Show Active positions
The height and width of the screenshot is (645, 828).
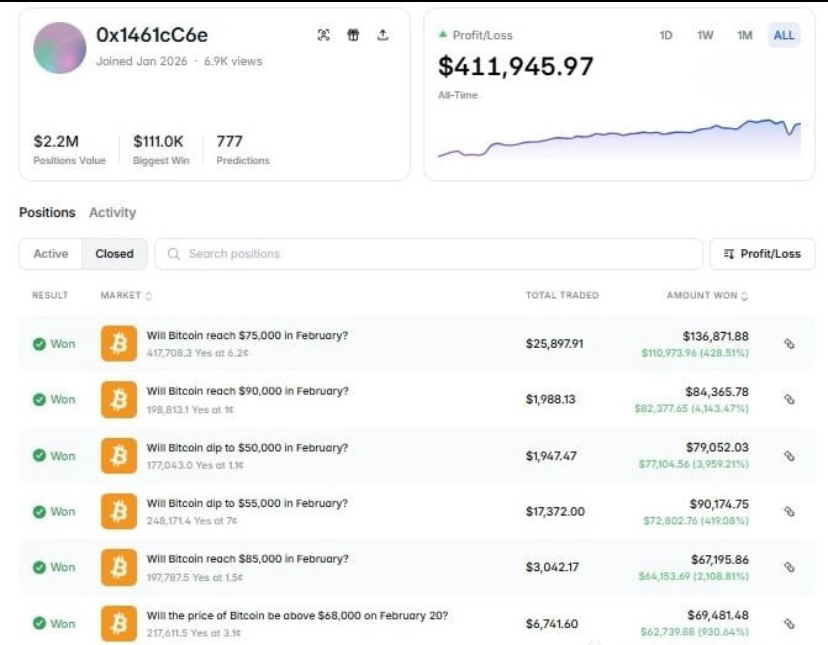tap(51, 254)
